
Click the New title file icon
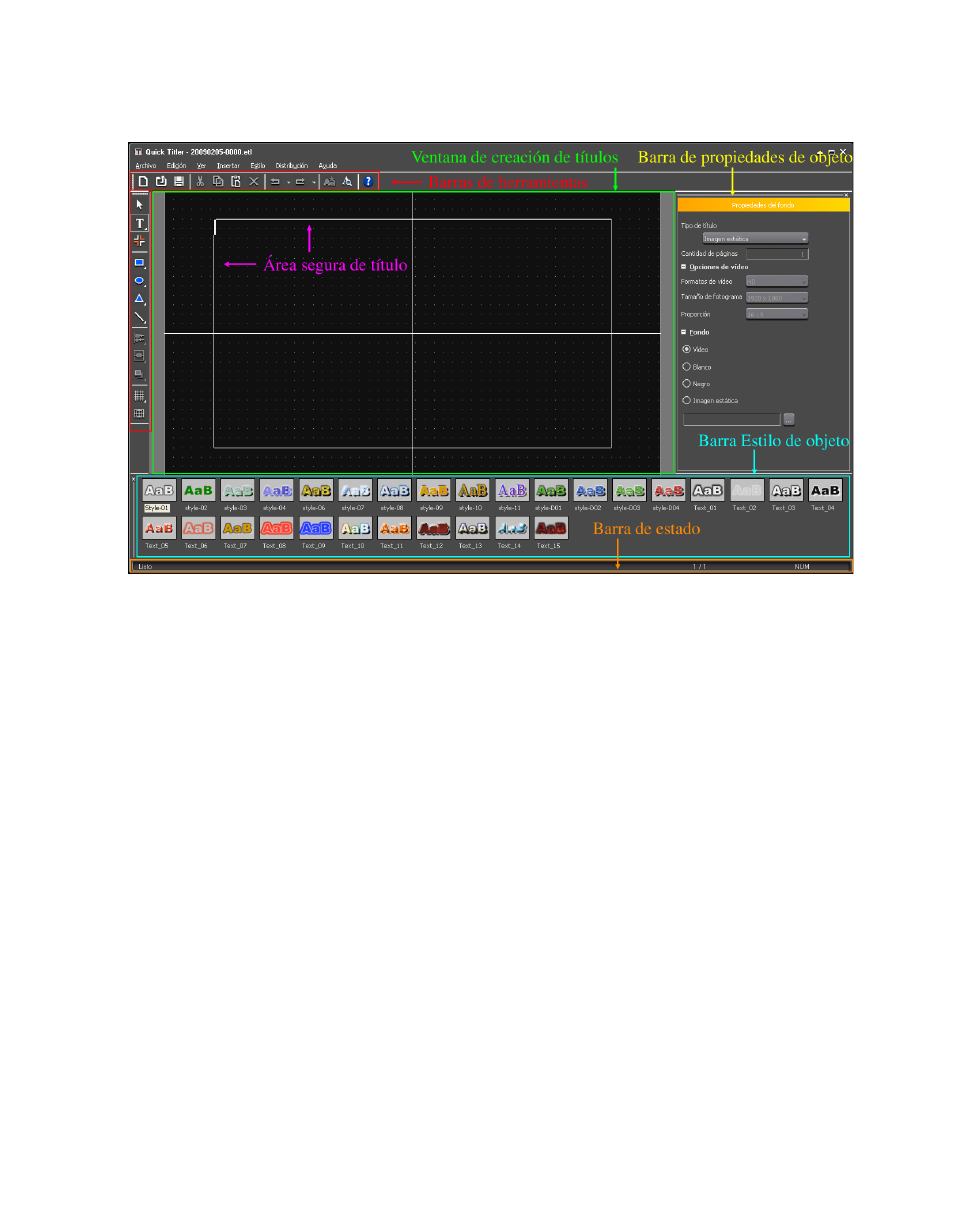[143, 182]
